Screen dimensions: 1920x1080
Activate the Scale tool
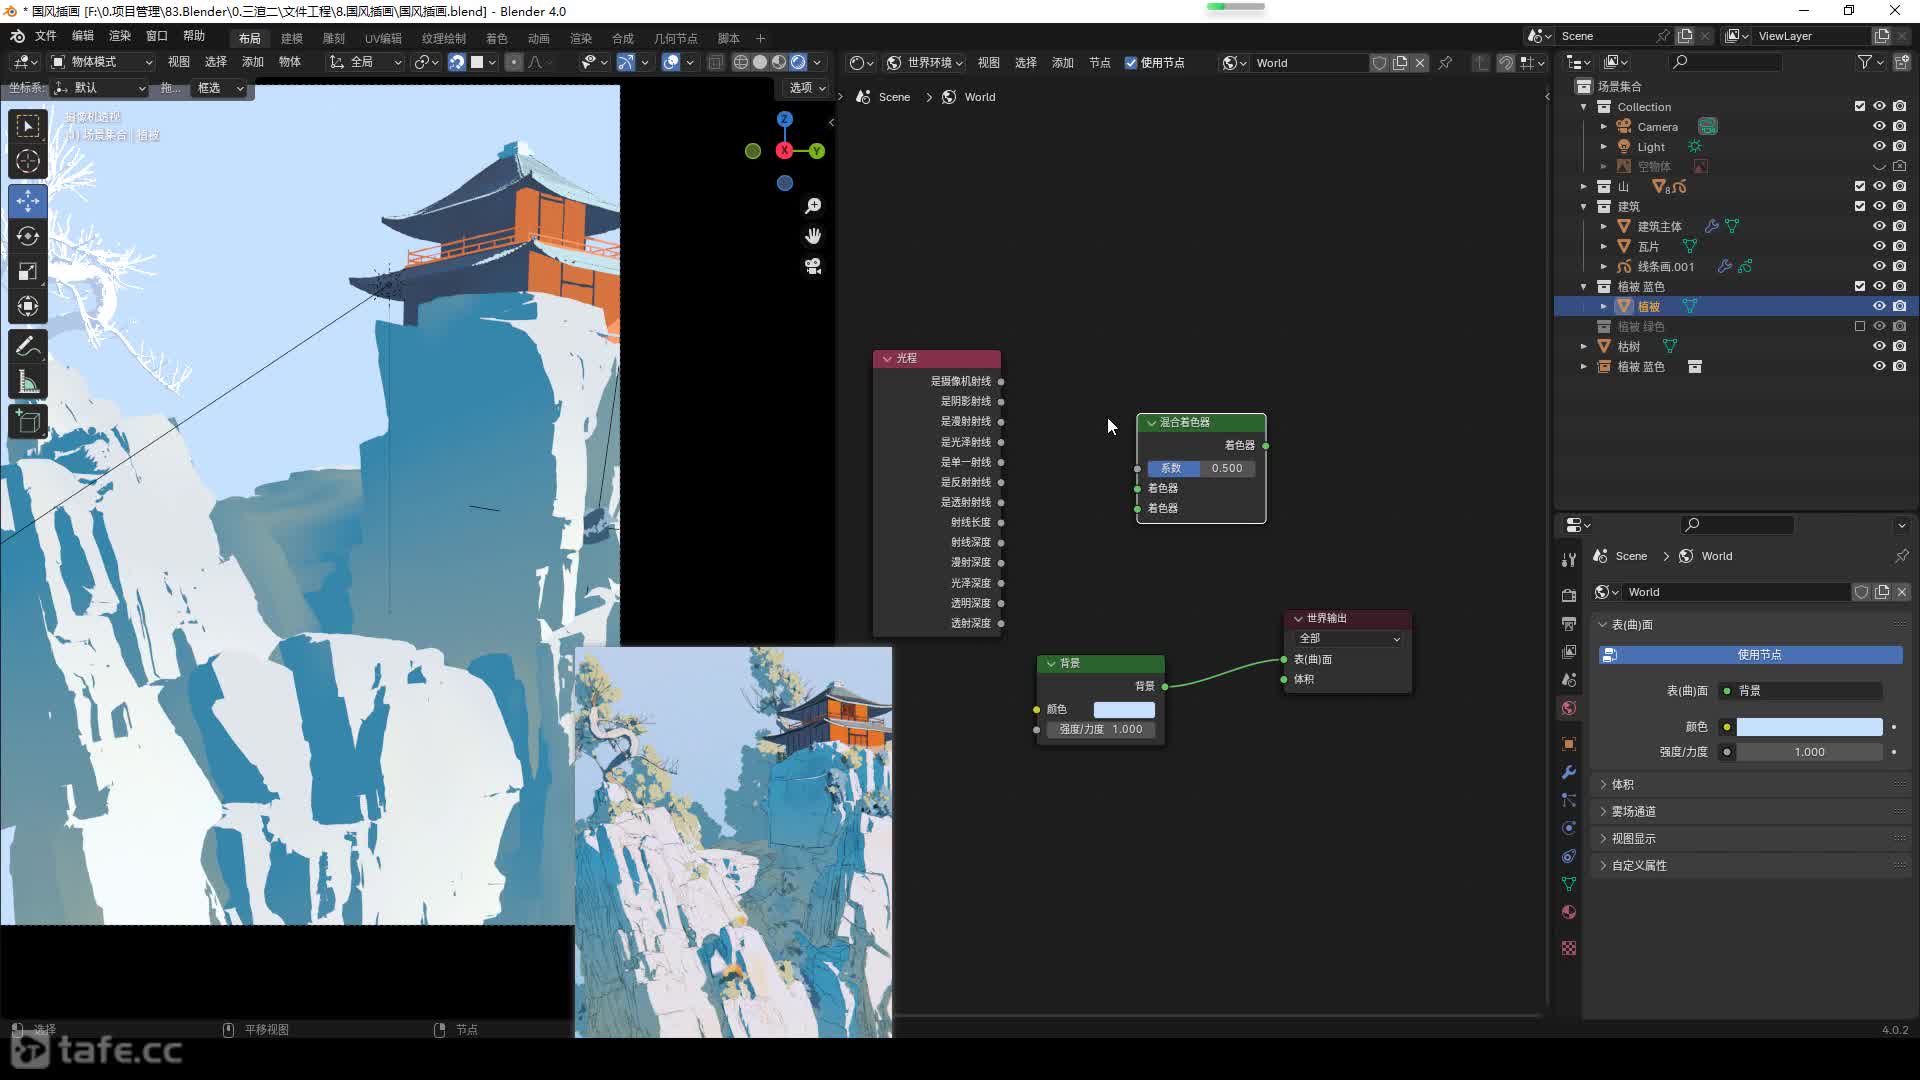click(28, 271)
